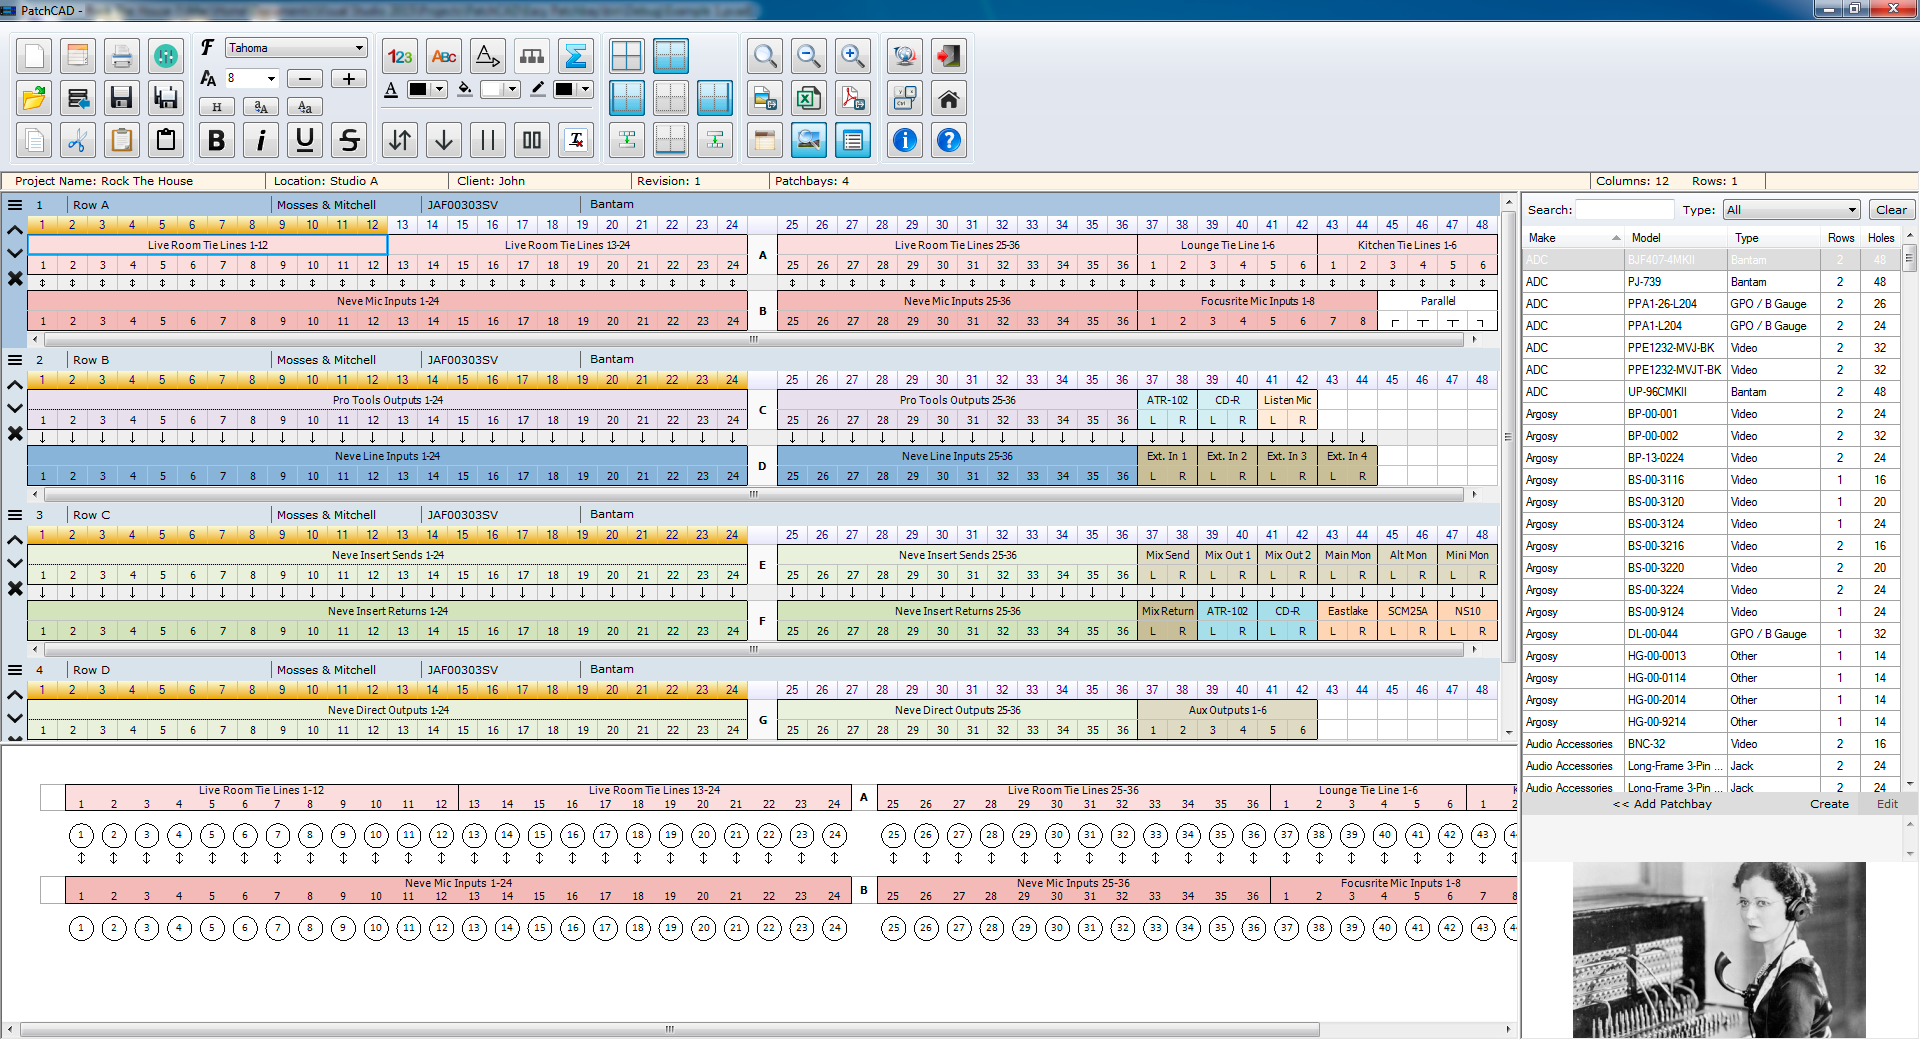
Task: Click the 123 auto-numbering icon
Action: point(400,57)
